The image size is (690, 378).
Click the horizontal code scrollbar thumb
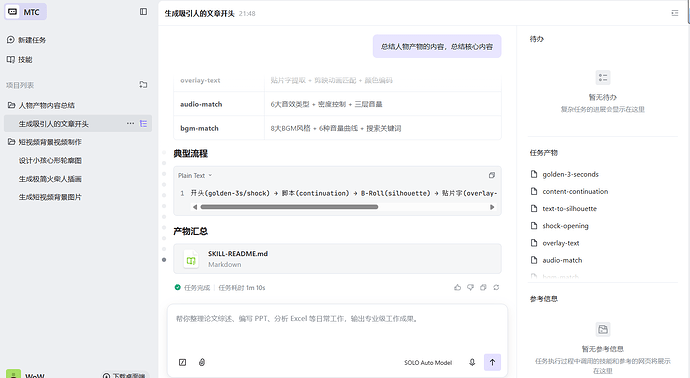click(289, 207)
